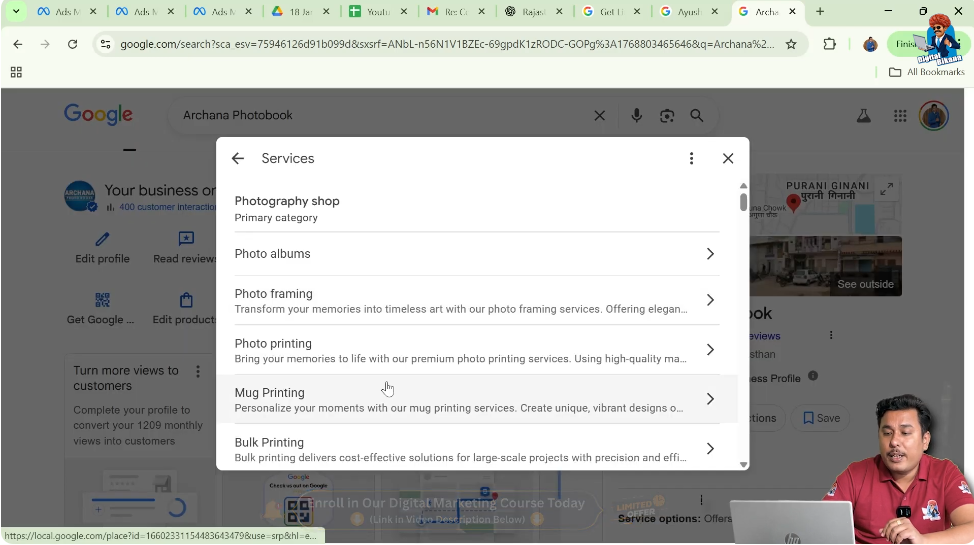The width and height of the screenshot is (974, 545).
Task: Expand the Photo framing chevron
Action: click(710, 300)
